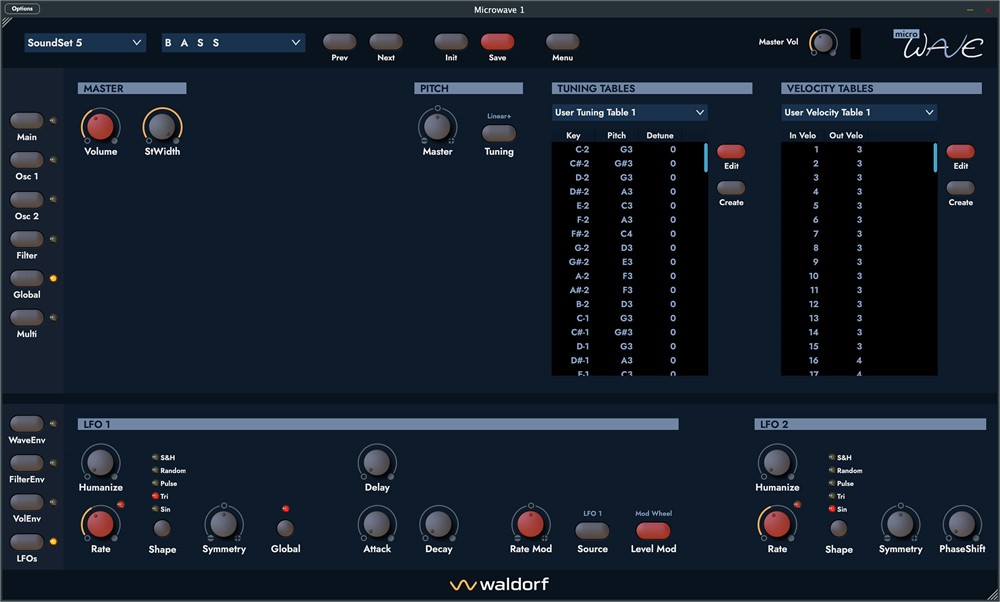Image resolution: width=1000 pixels, height=602 pixels.
Task: Select the S&H shape for LFO 1
Action: pyautogui.click(x=156, y=458)
